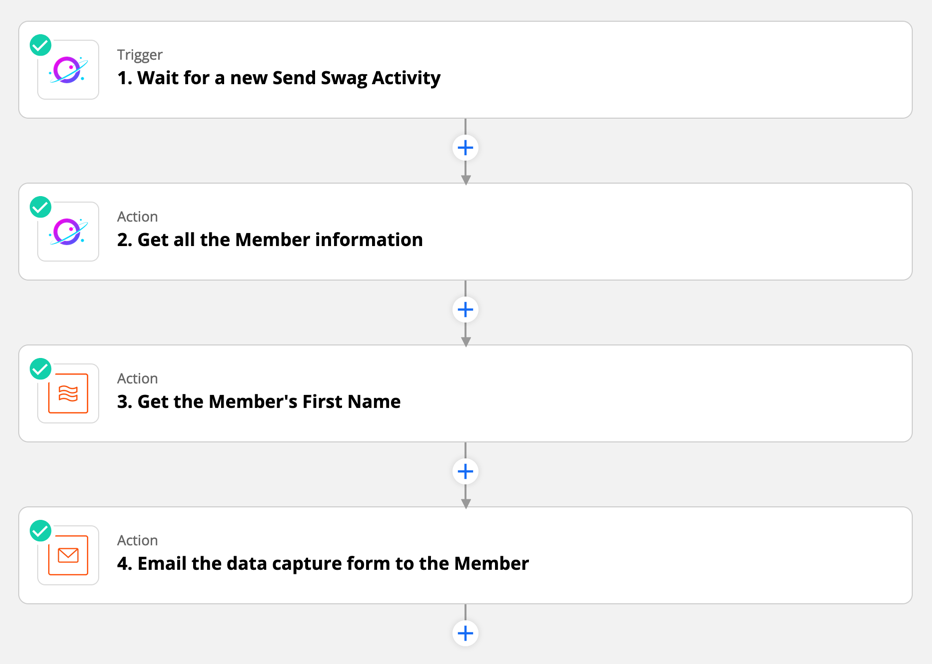
Task: Click the green checkmark on step 3
Action: (41, 369)
